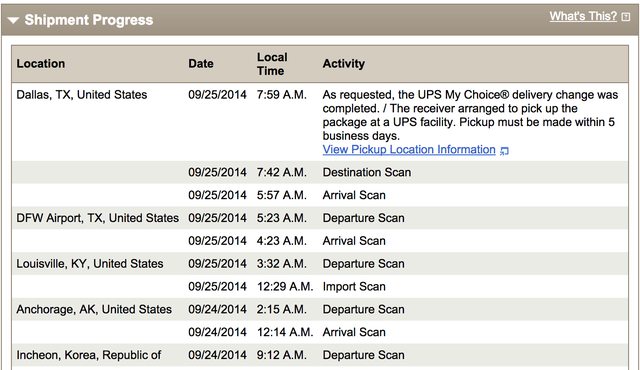The height and width of the screenshot is (370, 640).
Task: Click the new-window icon after Pickup Location link
Action: point(504,151)
